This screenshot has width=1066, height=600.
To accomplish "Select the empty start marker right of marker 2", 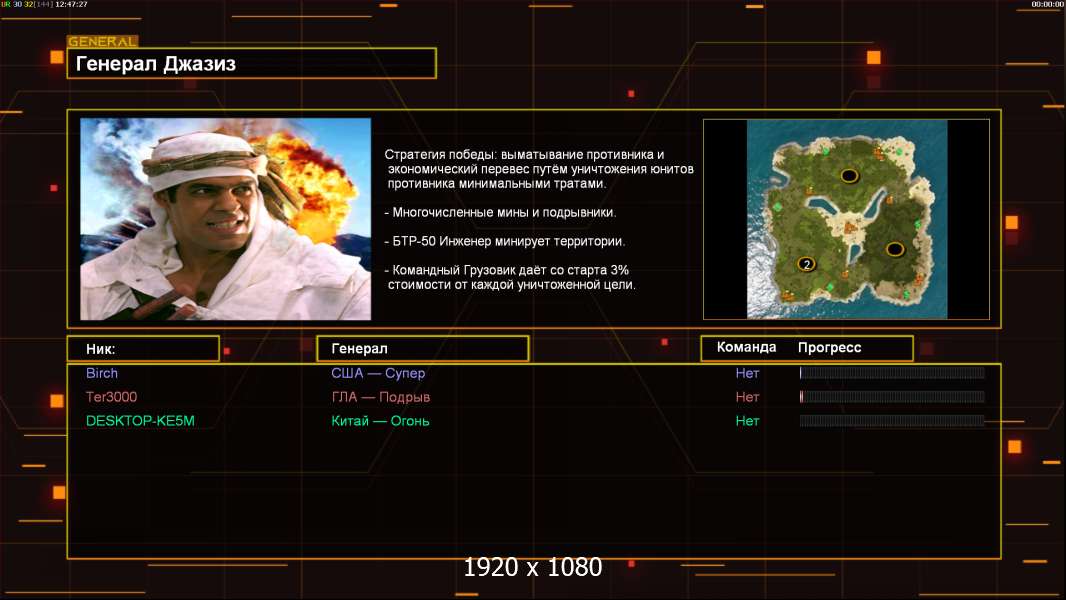I will click(895, 249).
